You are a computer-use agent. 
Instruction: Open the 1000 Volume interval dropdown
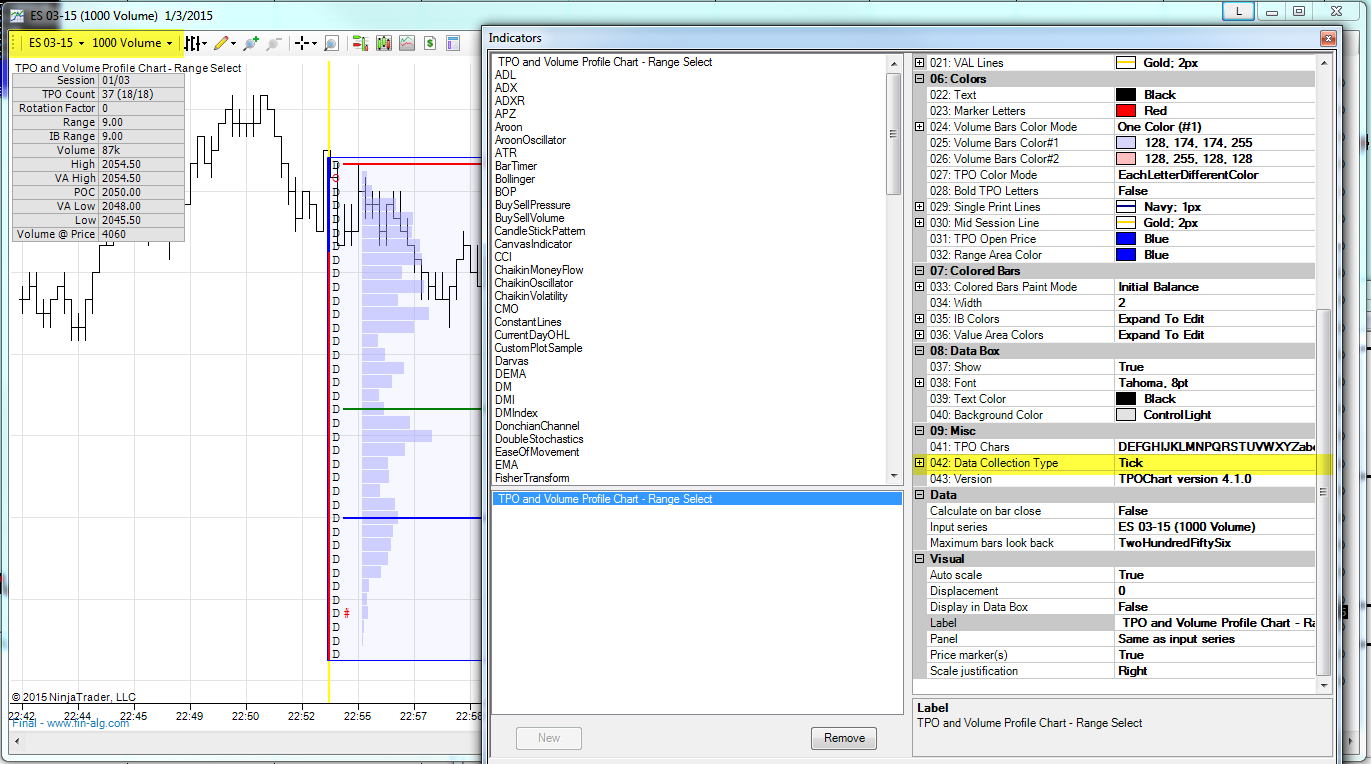[x=132, y=43]
